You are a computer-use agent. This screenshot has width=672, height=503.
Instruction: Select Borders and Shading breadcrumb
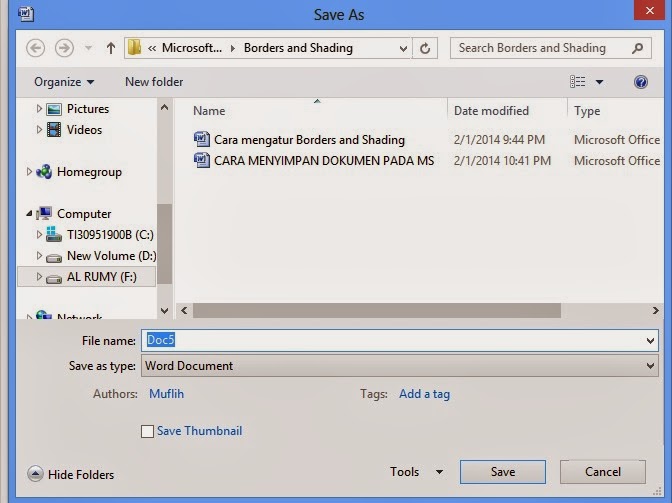click(298, 48)
